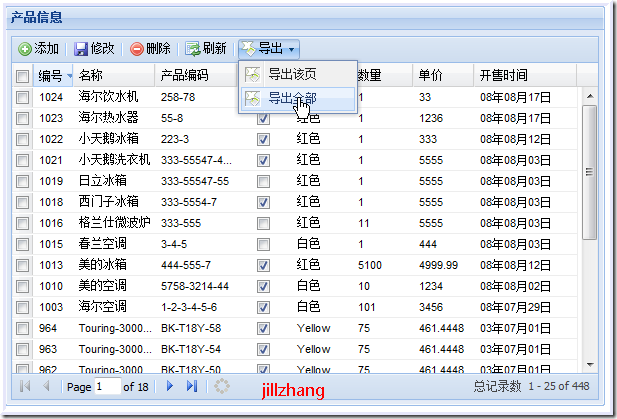The image size is (617, 419).
Task: Sort by the 编号 column header
Action: [x=50, y=76]
